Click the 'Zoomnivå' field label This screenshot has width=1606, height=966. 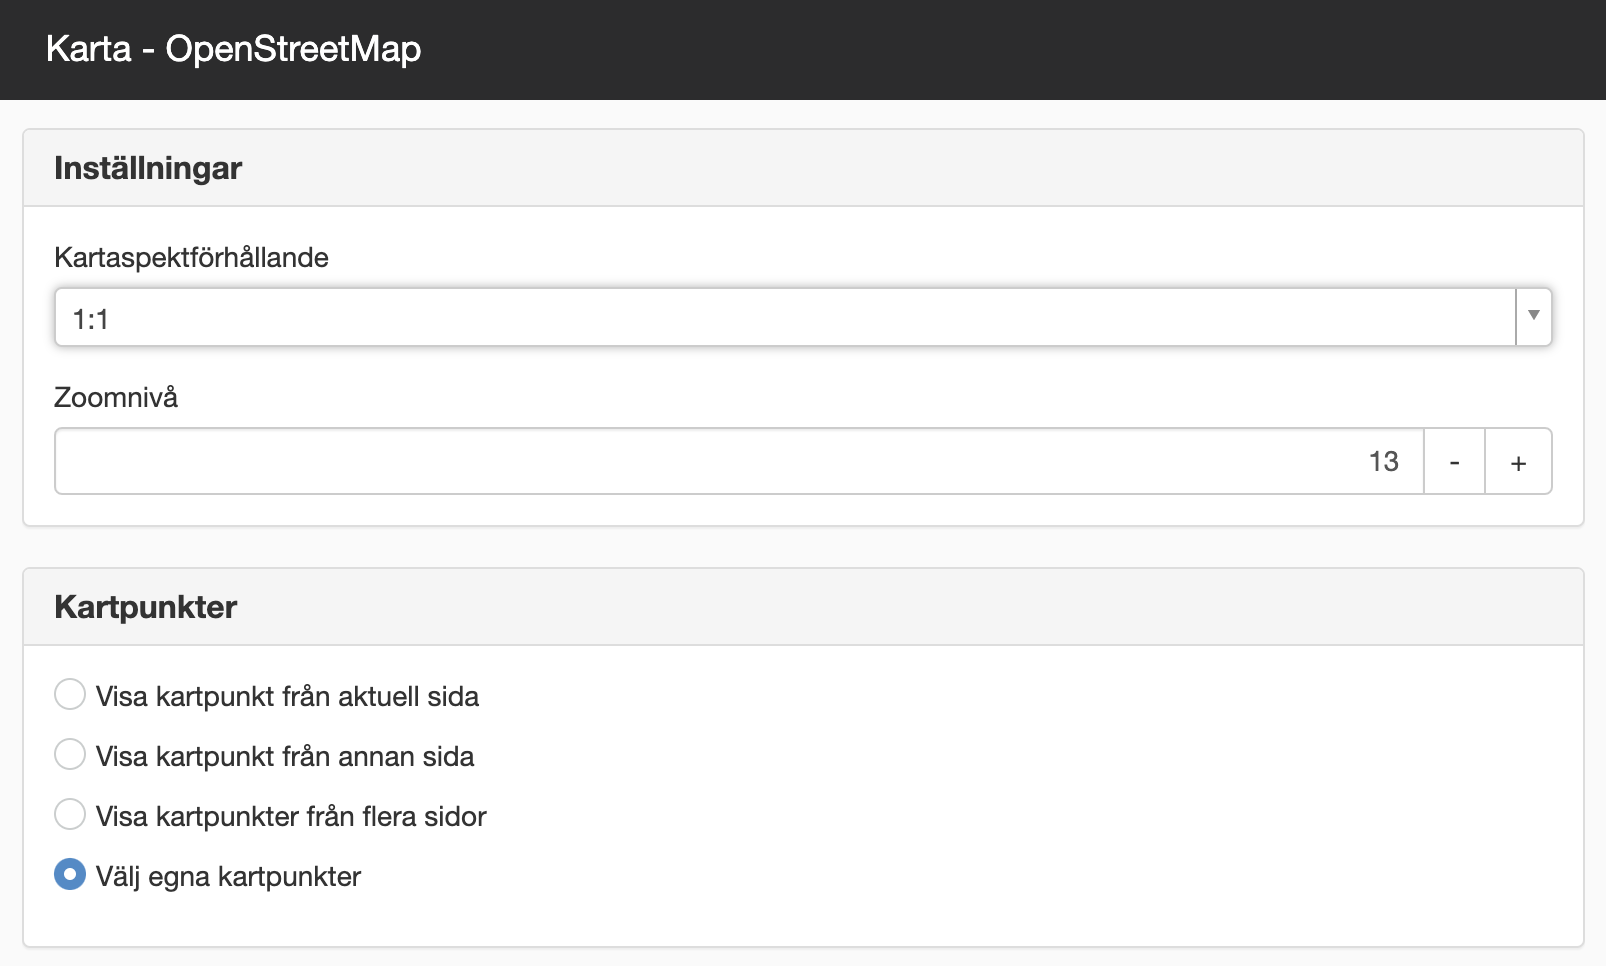(x=116, y=397)
